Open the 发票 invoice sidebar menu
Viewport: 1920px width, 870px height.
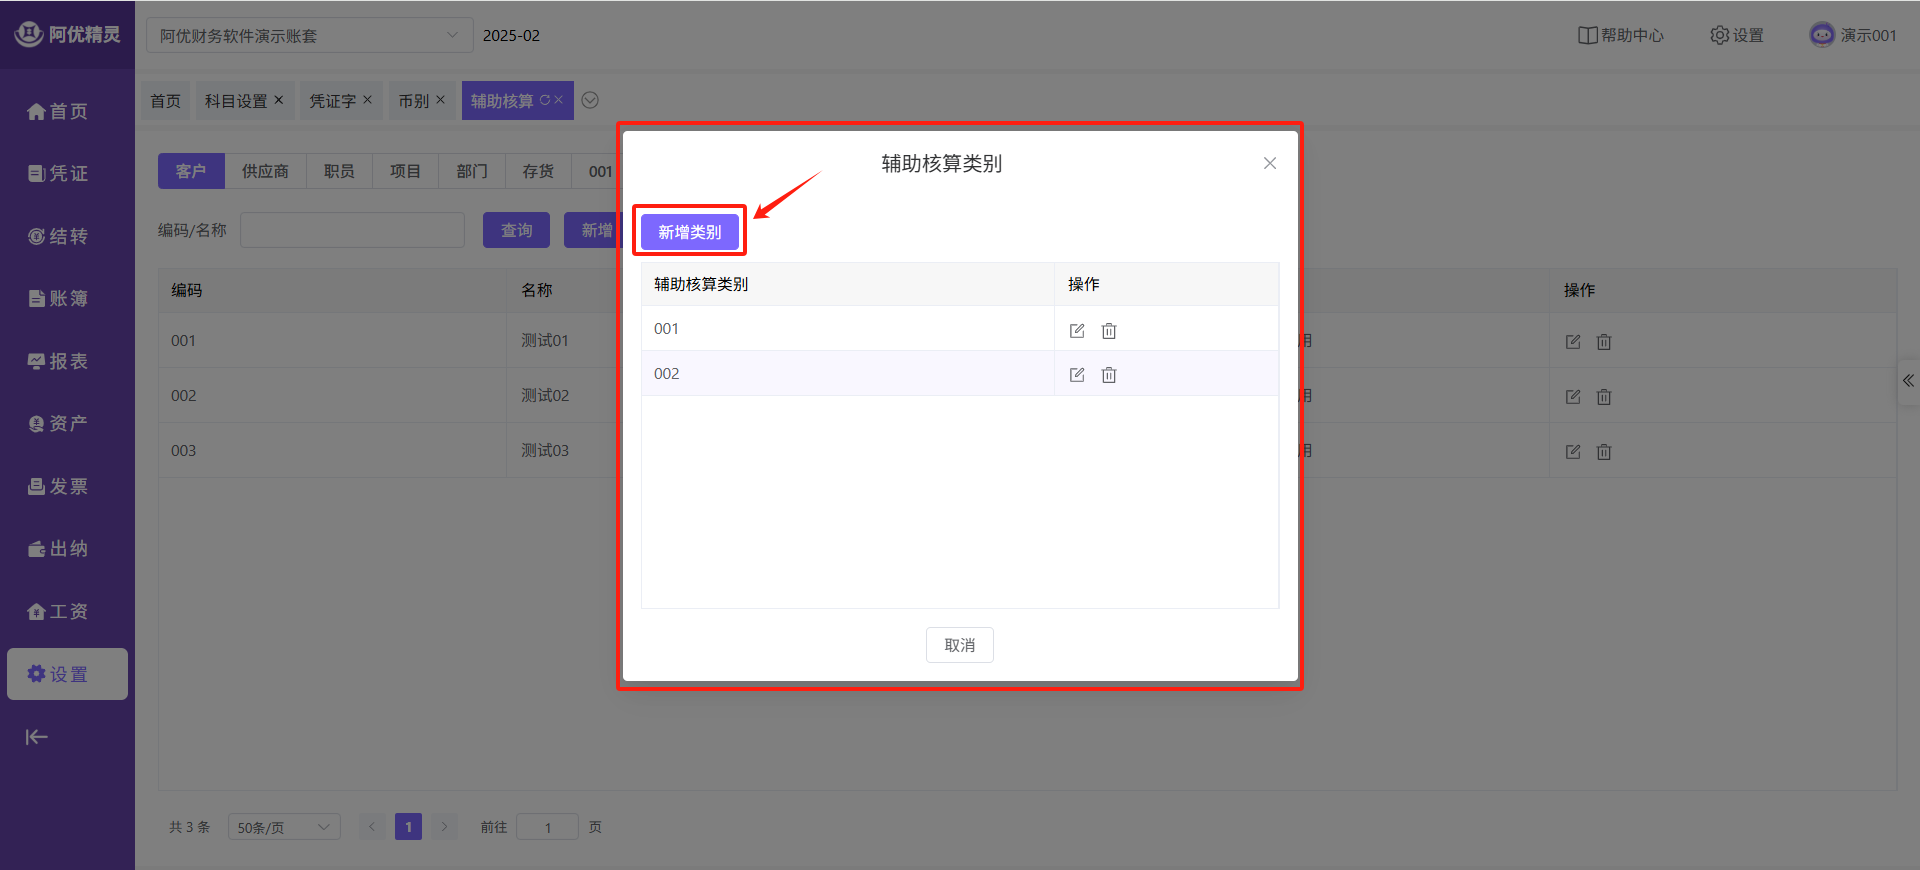point(58,486)
